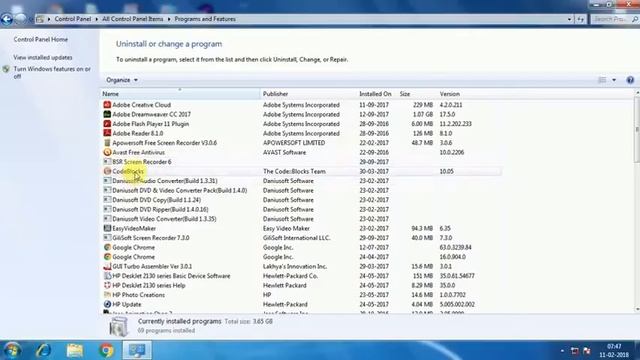Open the Windows Start menu
Image resolution: width=640 pixels, height=360 pixels.
(12, 350)
